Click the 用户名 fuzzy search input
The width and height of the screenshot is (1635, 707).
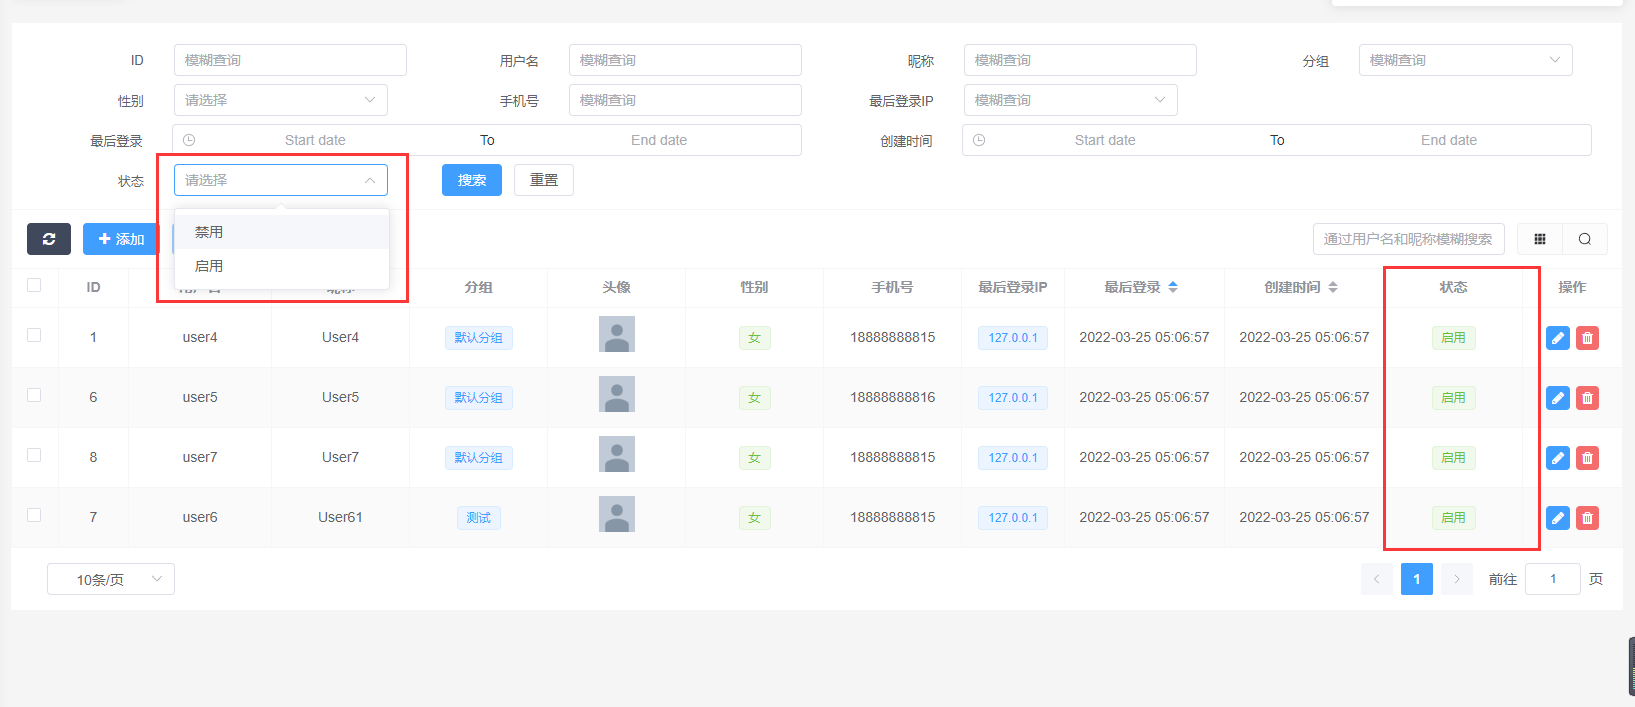684,60
